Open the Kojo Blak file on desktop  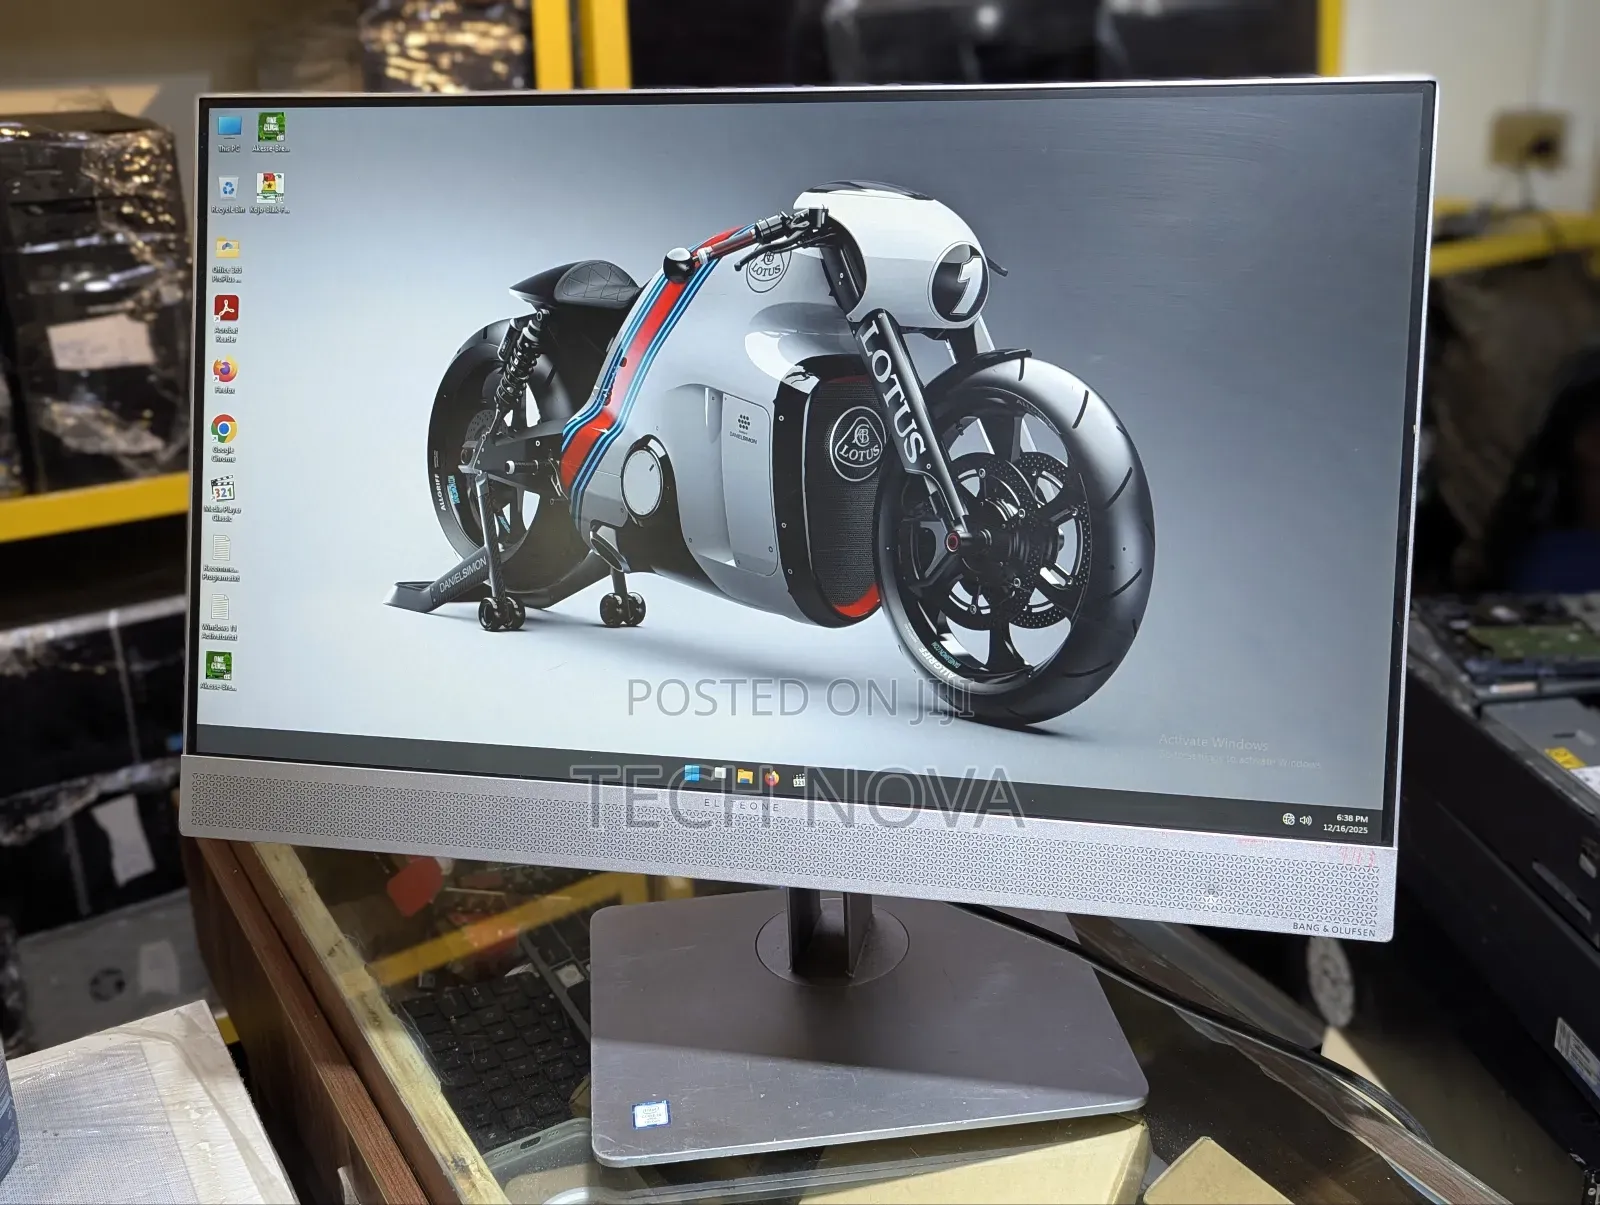(x=270, y=194)
